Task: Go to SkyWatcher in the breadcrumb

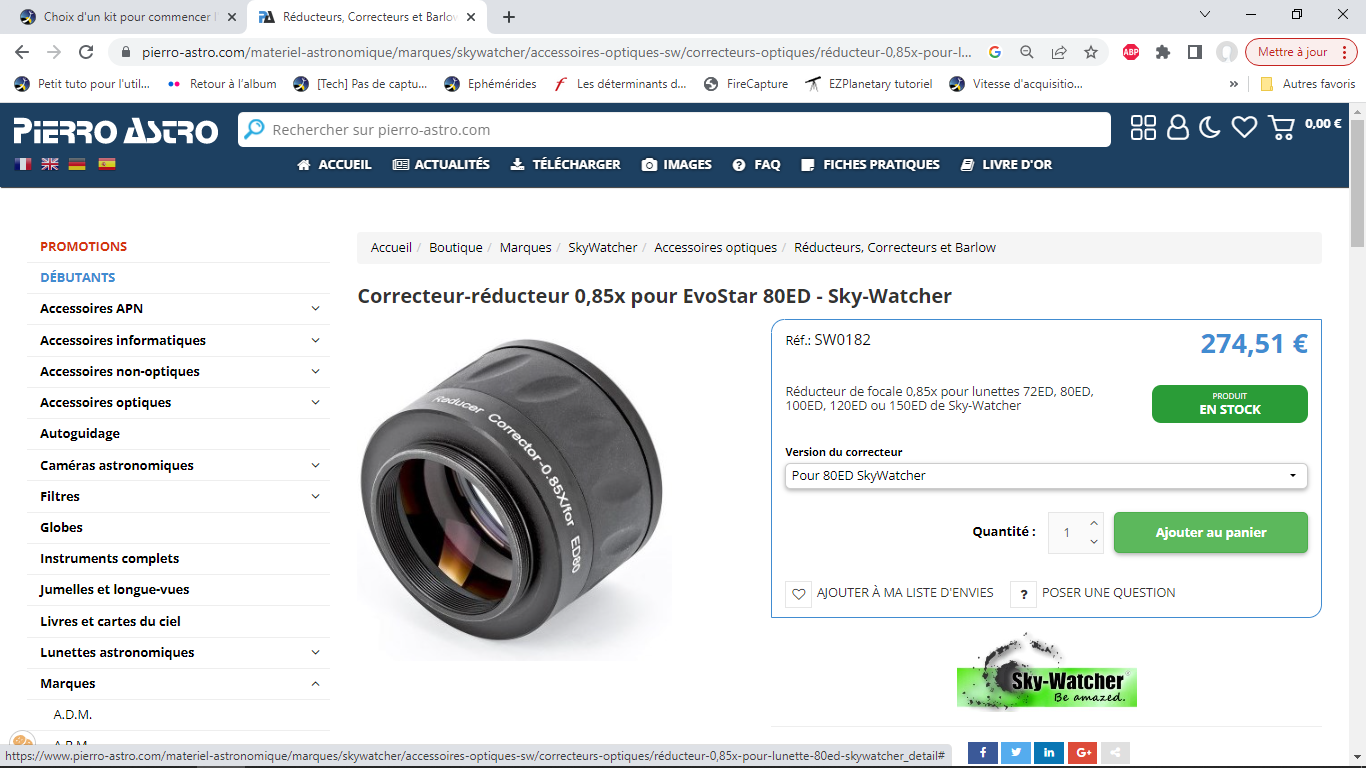Action: (603, 248)
